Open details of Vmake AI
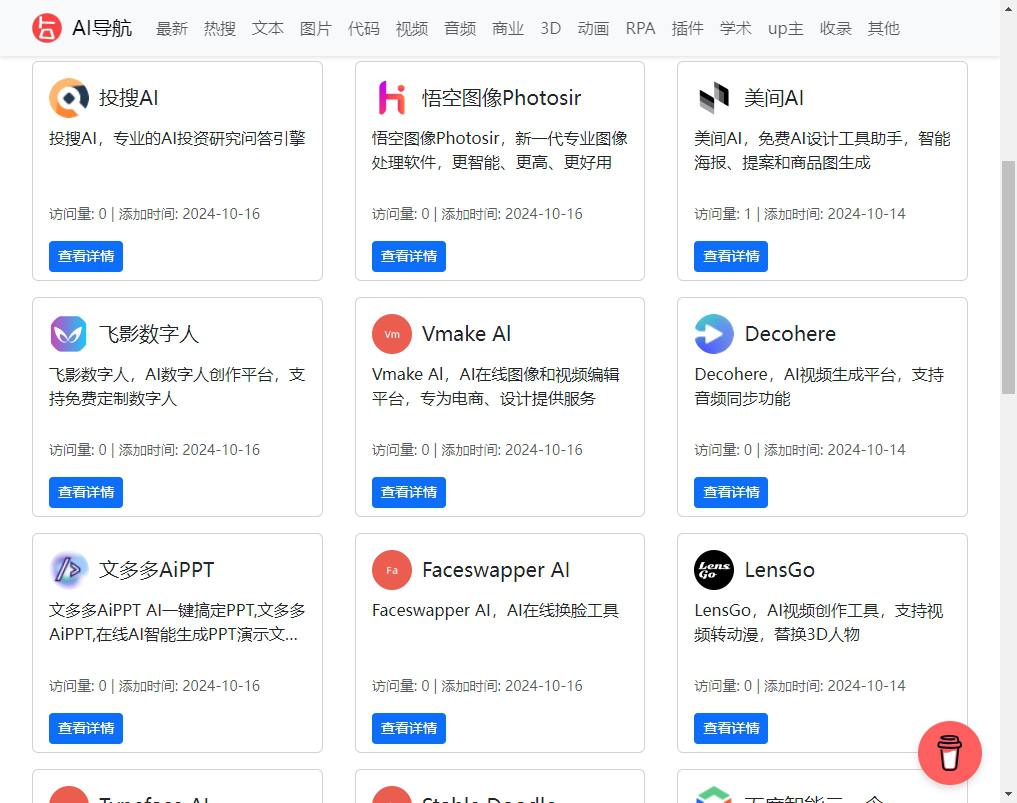This screenshot has height=803, width=1017. point(409,492)
